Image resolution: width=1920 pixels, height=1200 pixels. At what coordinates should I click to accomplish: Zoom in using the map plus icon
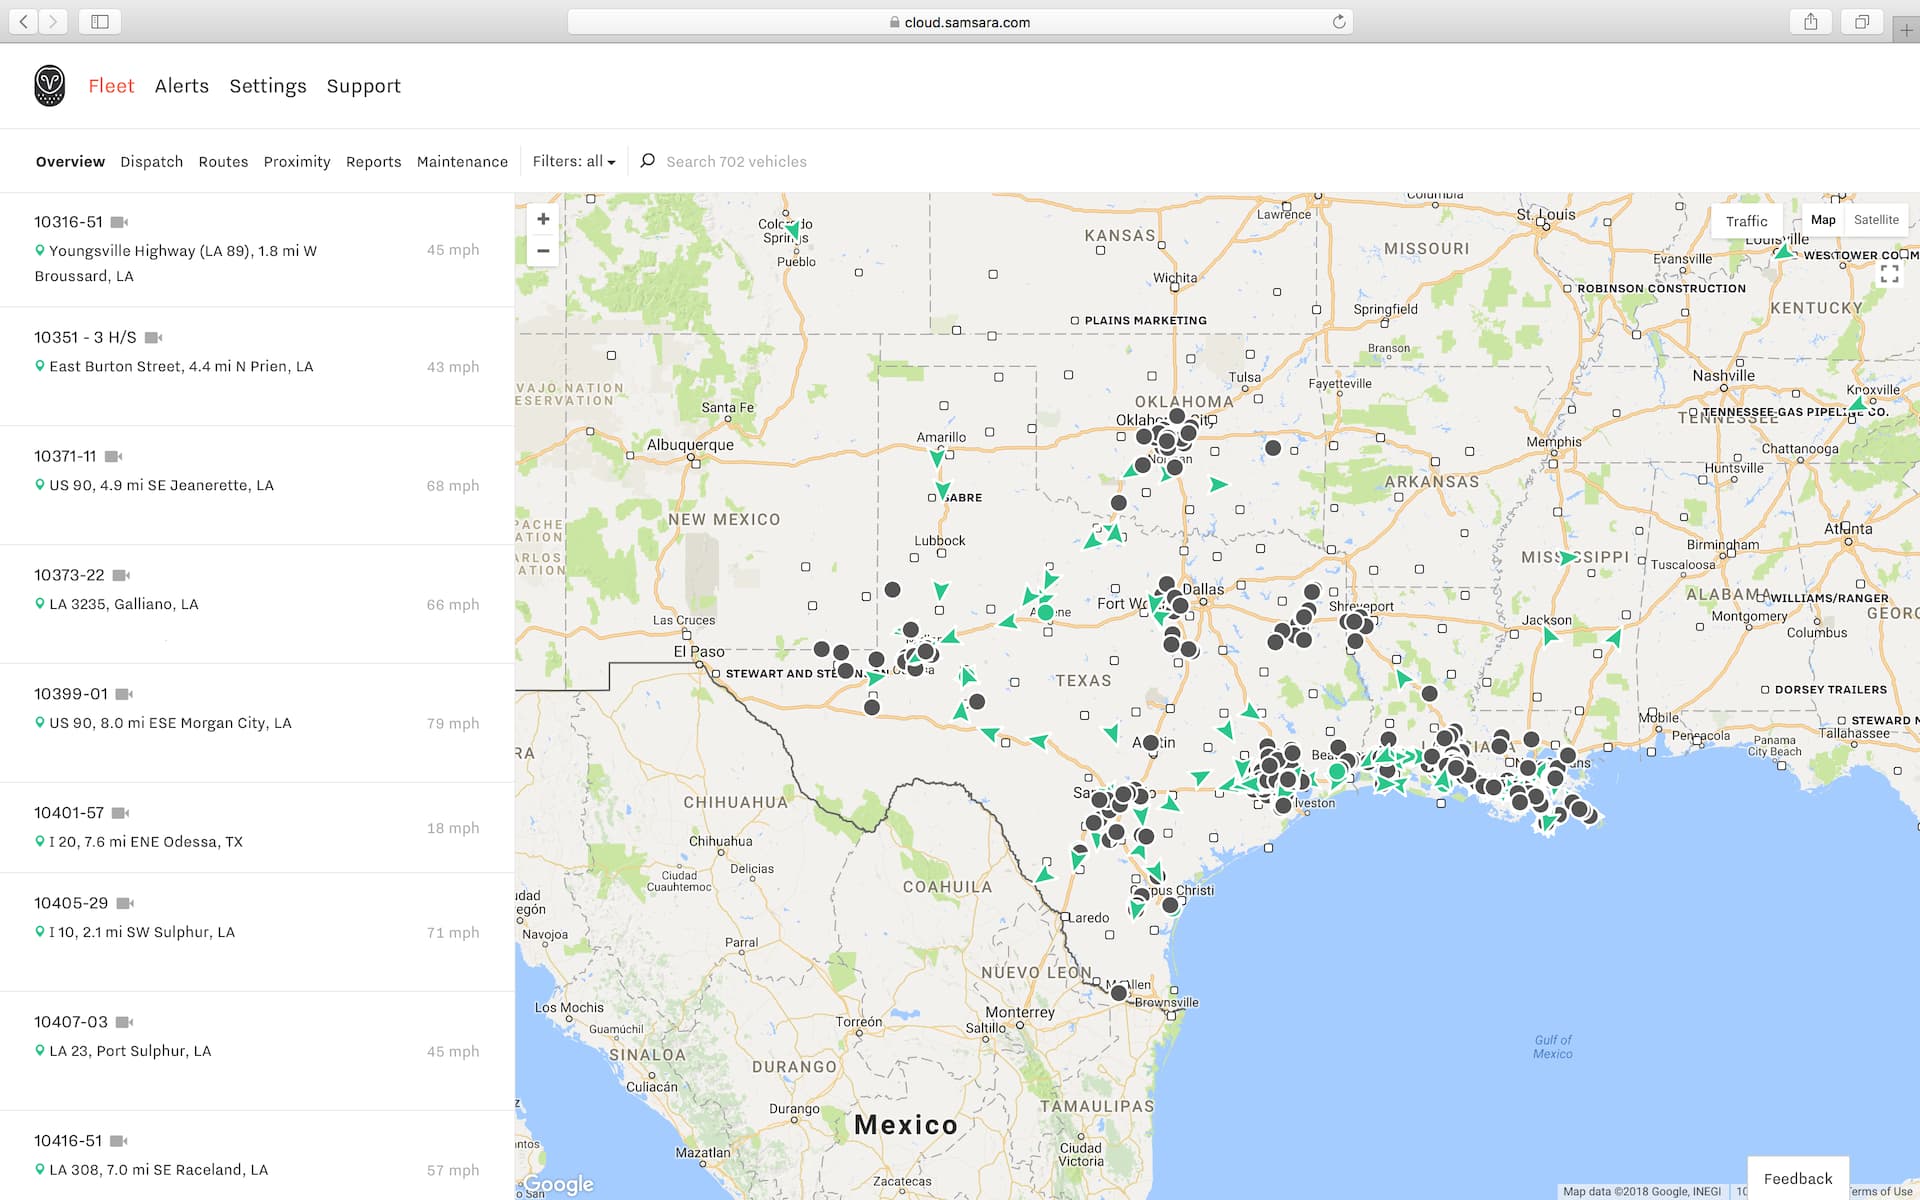point(543,218)
